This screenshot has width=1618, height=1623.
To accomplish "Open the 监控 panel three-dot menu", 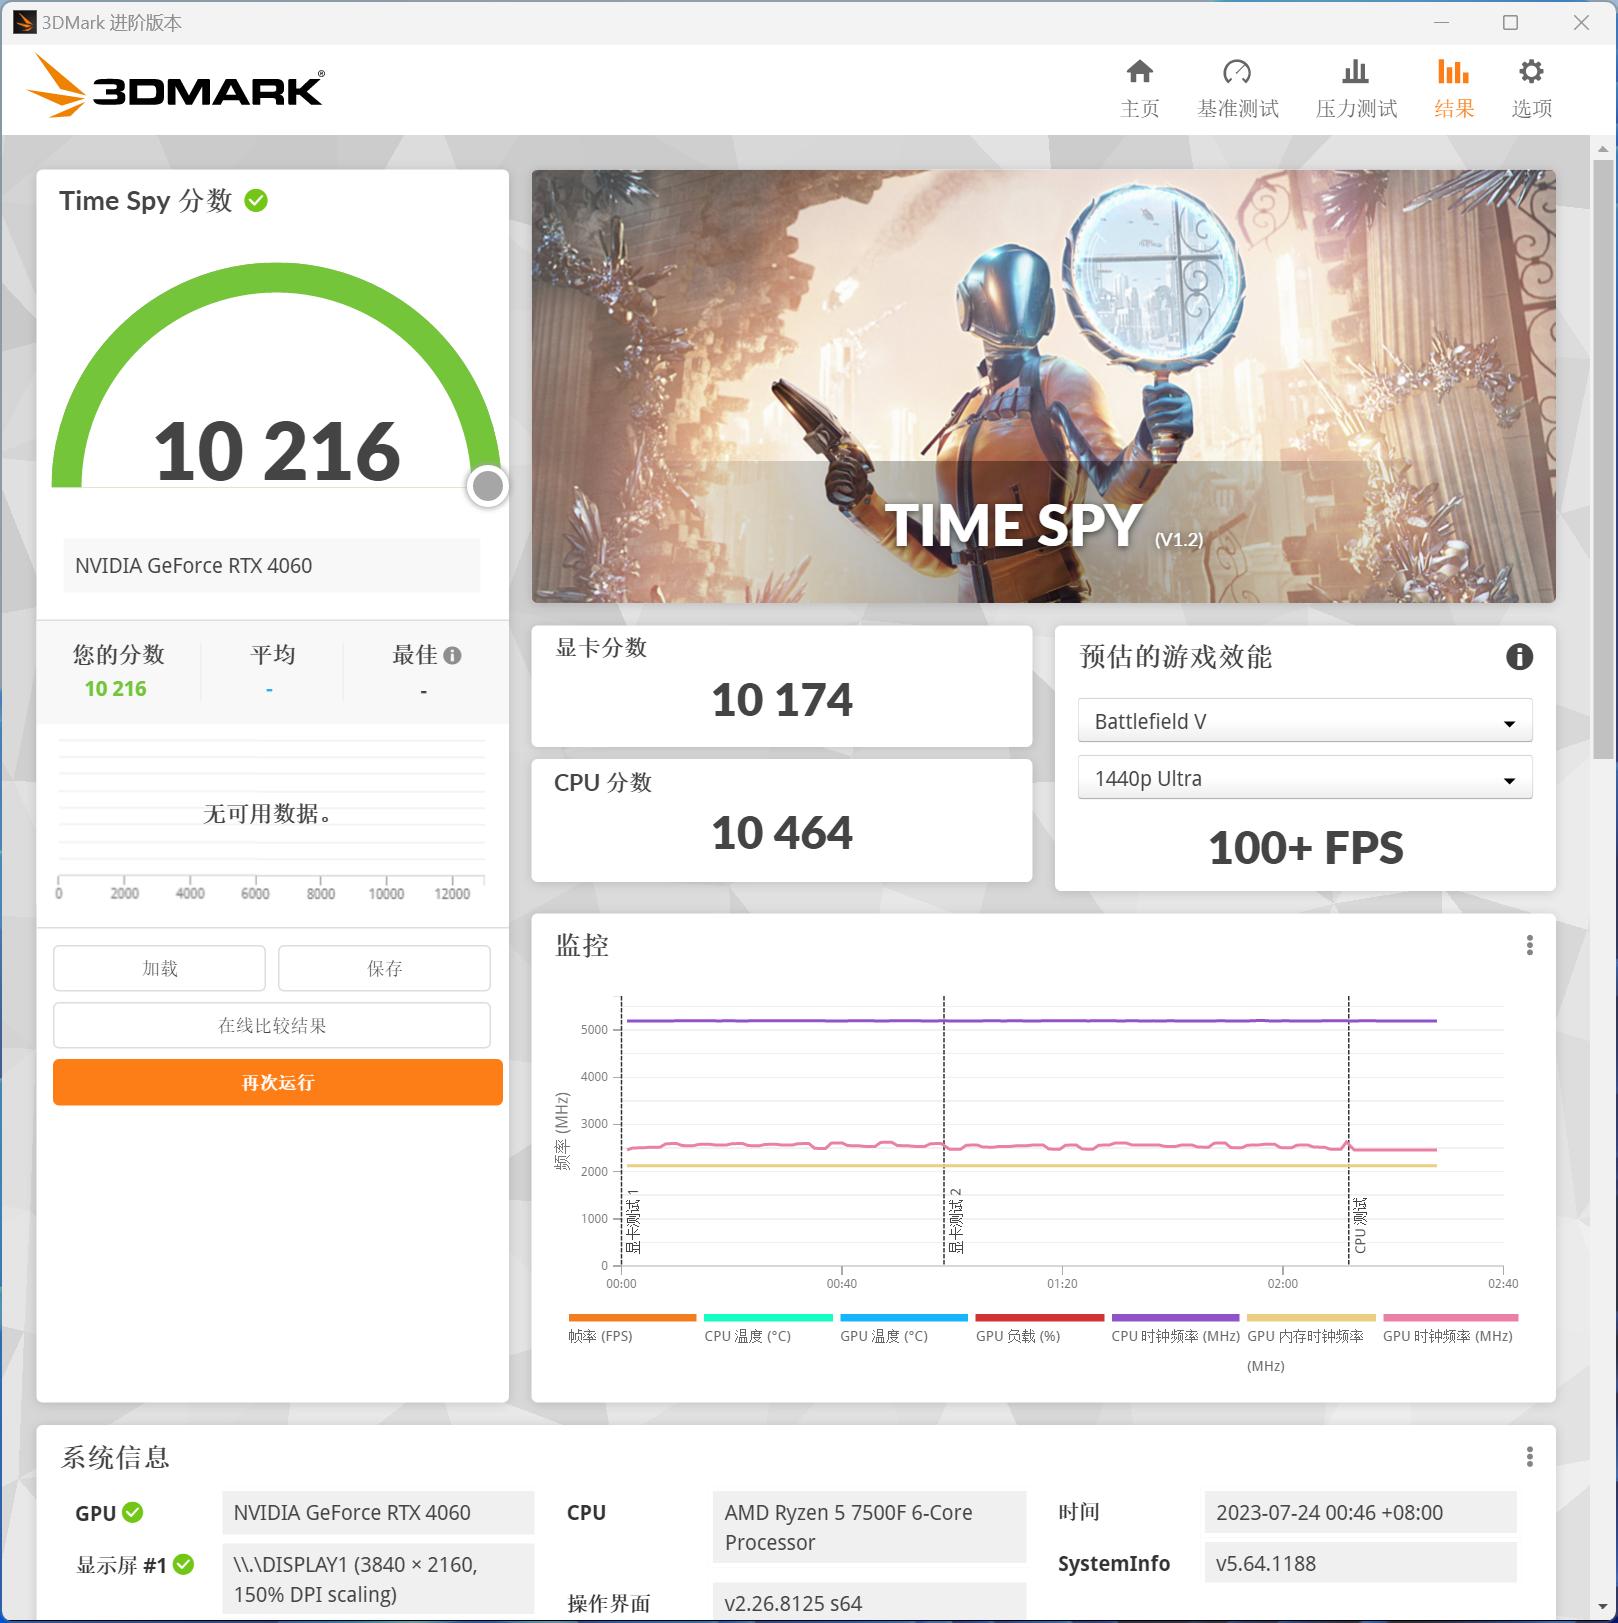I will point(1529,945).
